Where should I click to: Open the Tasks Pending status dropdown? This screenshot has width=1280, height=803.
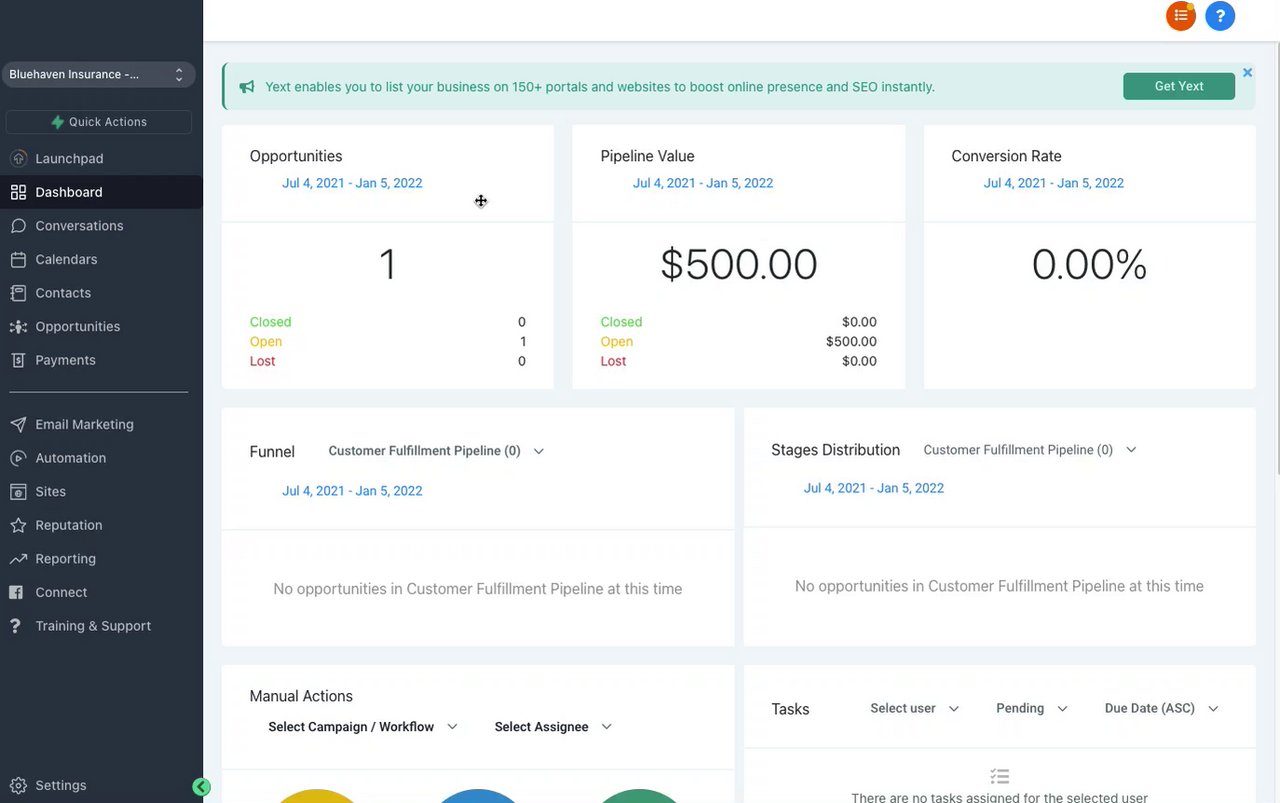(1031, 708)
